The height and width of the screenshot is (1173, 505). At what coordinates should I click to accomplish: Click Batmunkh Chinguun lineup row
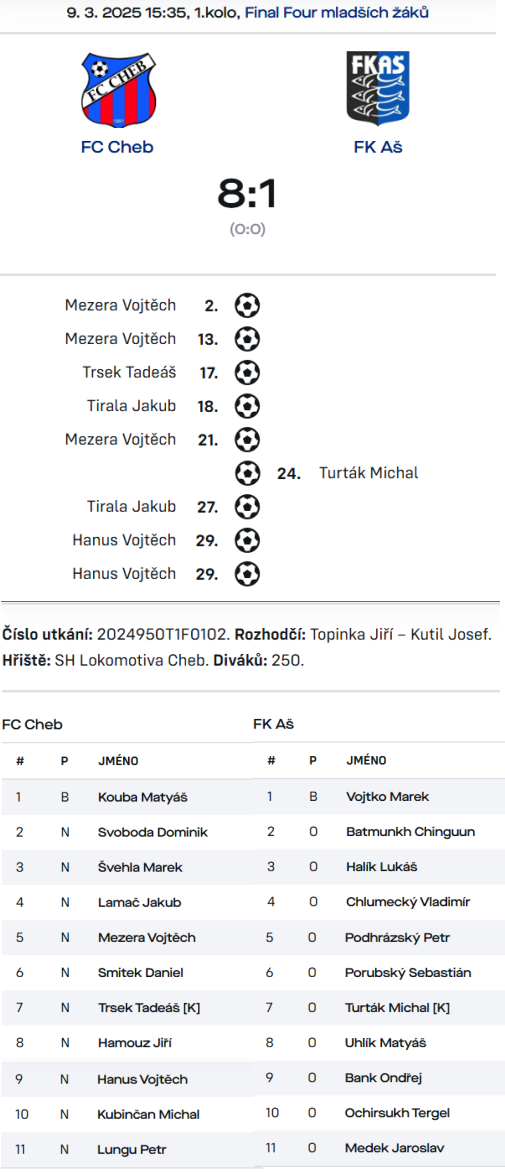(x=379, y=832)
